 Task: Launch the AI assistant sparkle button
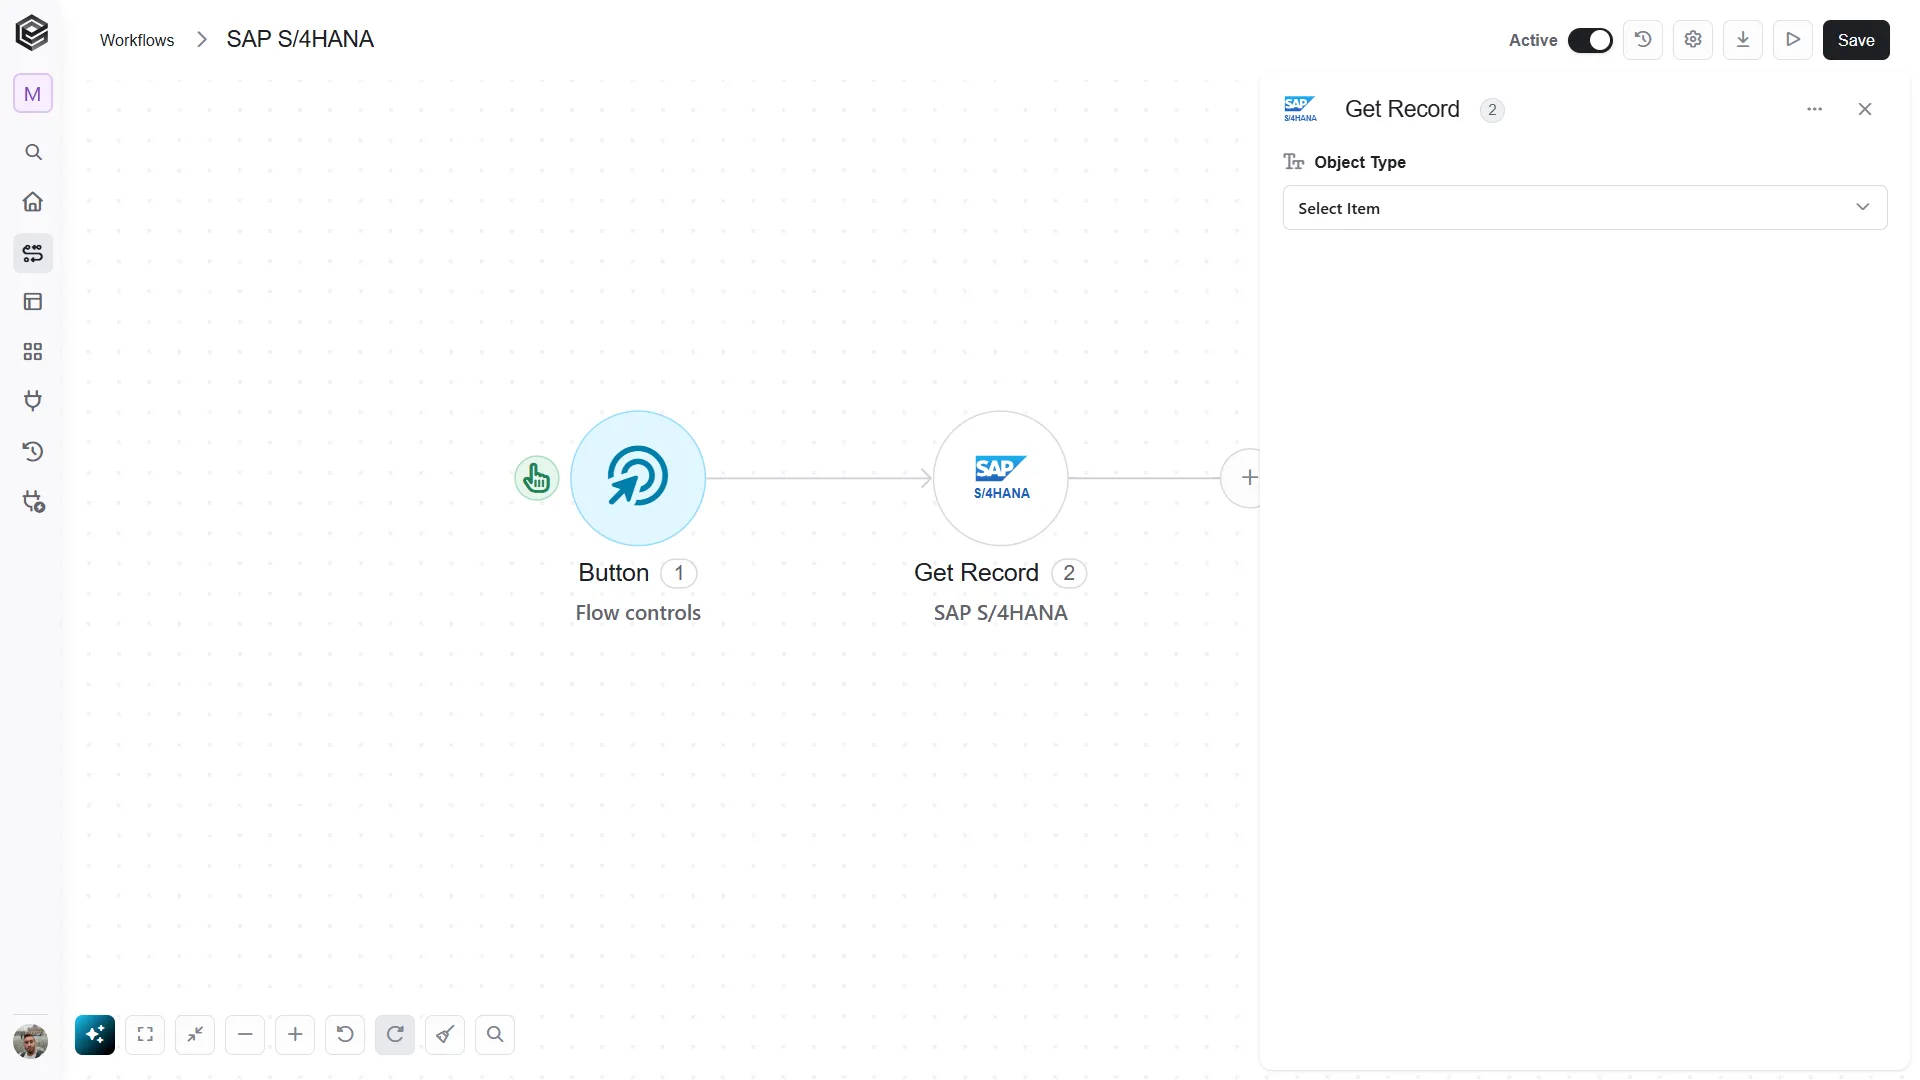pos(95,1035)
